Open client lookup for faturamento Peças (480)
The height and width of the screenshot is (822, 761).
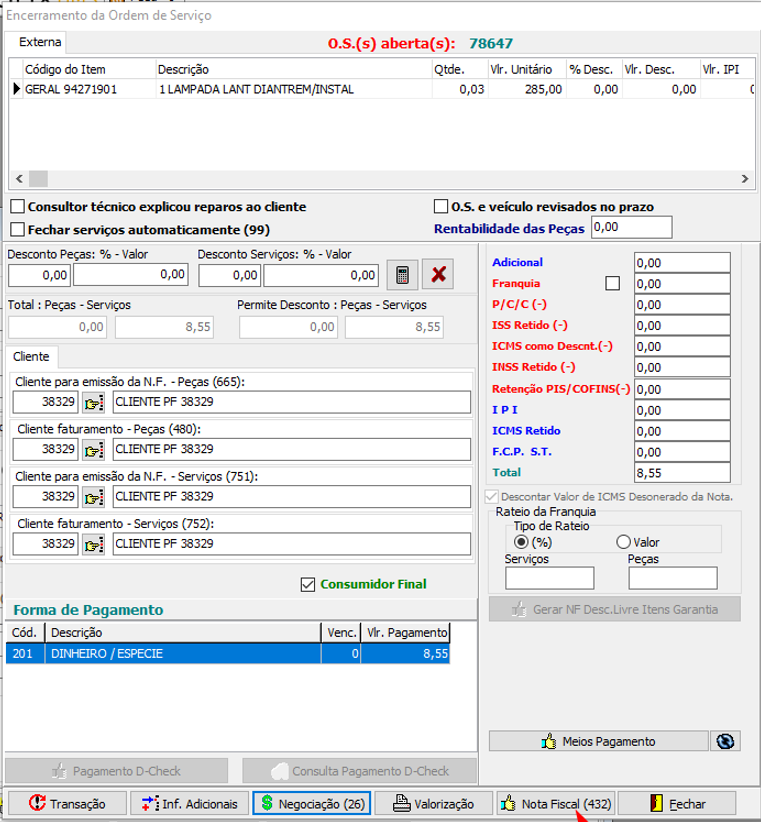[x=94, y=449]
